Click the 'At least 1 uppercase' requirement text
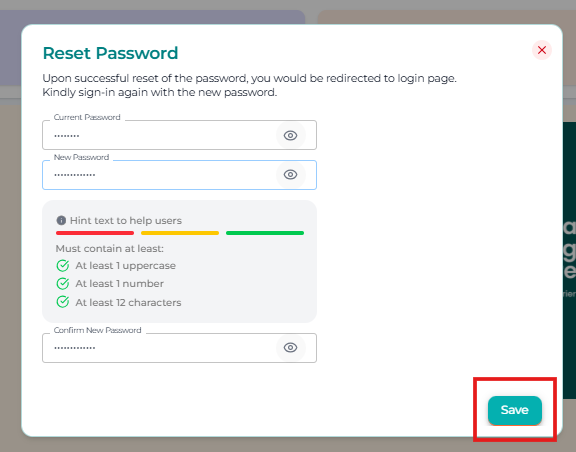This screenshot has height=452, width=576. point(126,266)
